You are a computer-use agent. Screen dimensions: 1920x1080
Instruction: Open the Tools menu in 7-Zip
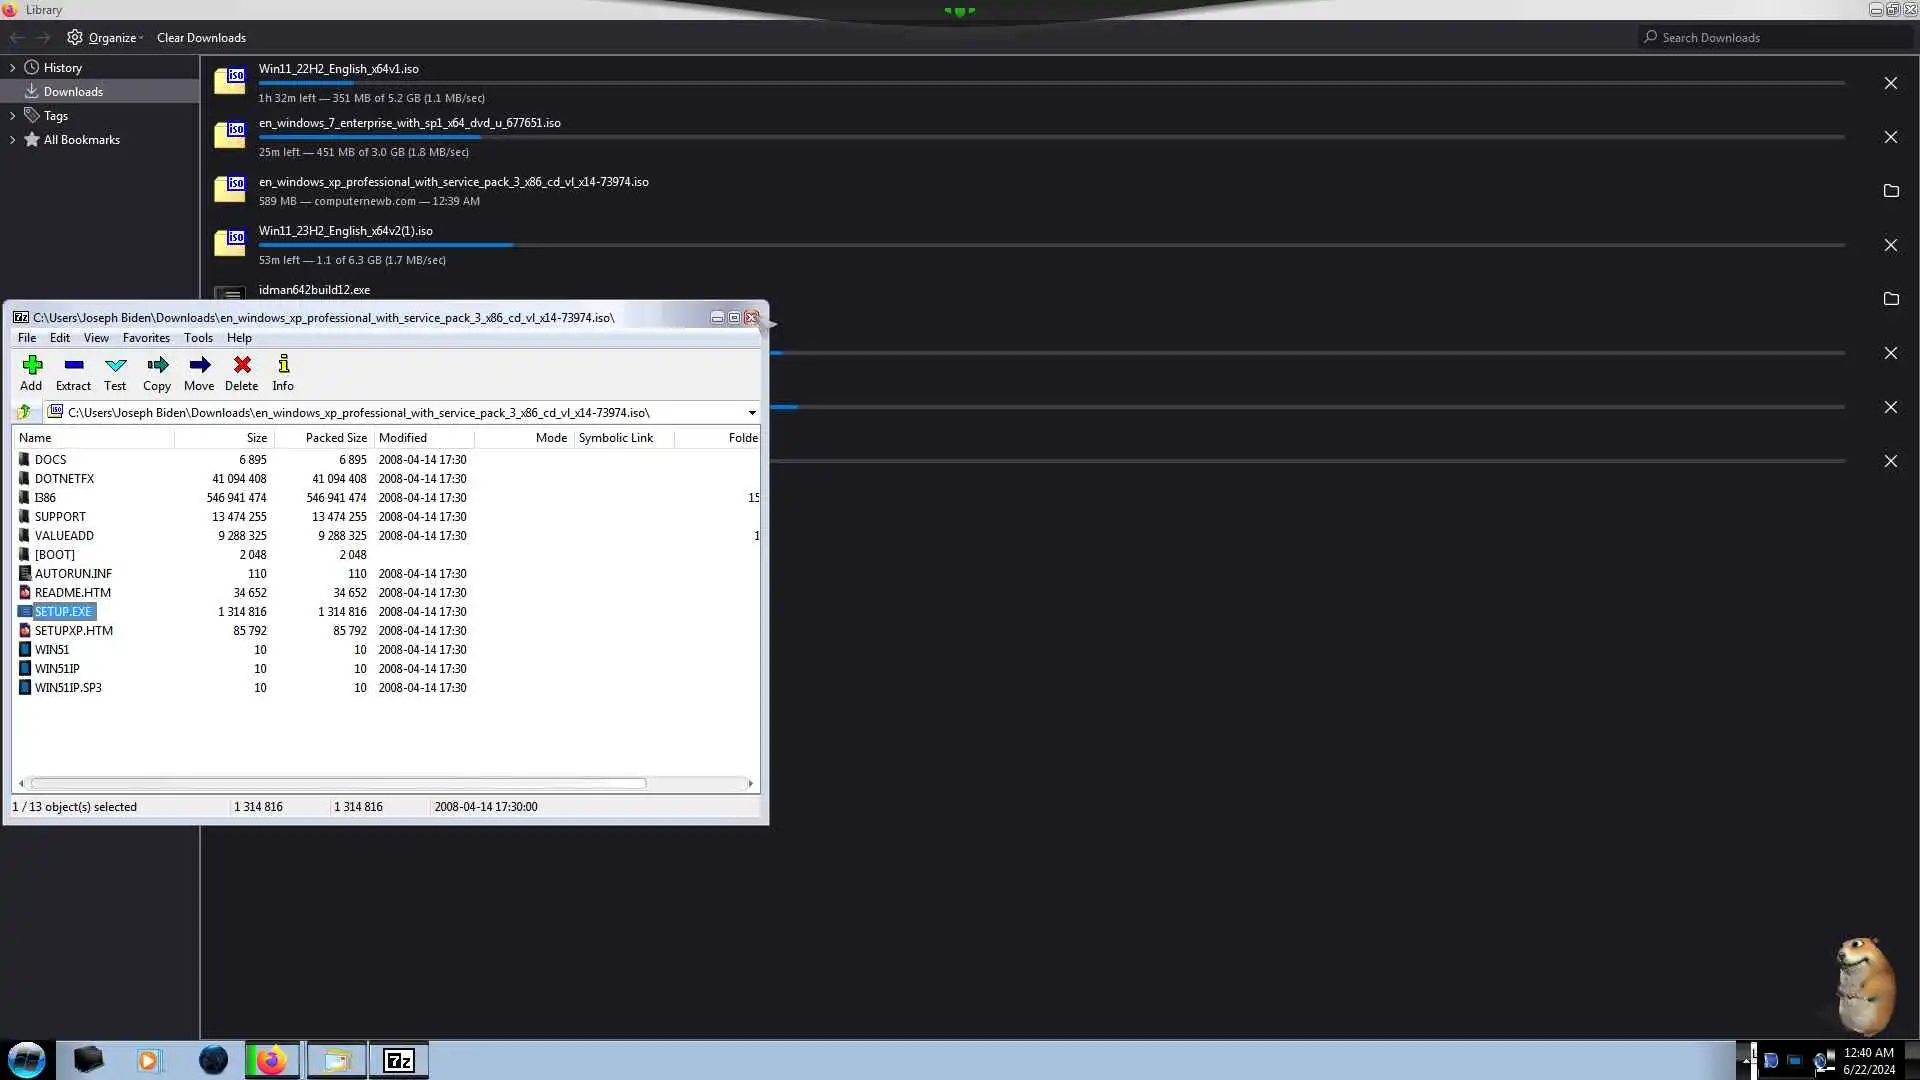[198, 338]
